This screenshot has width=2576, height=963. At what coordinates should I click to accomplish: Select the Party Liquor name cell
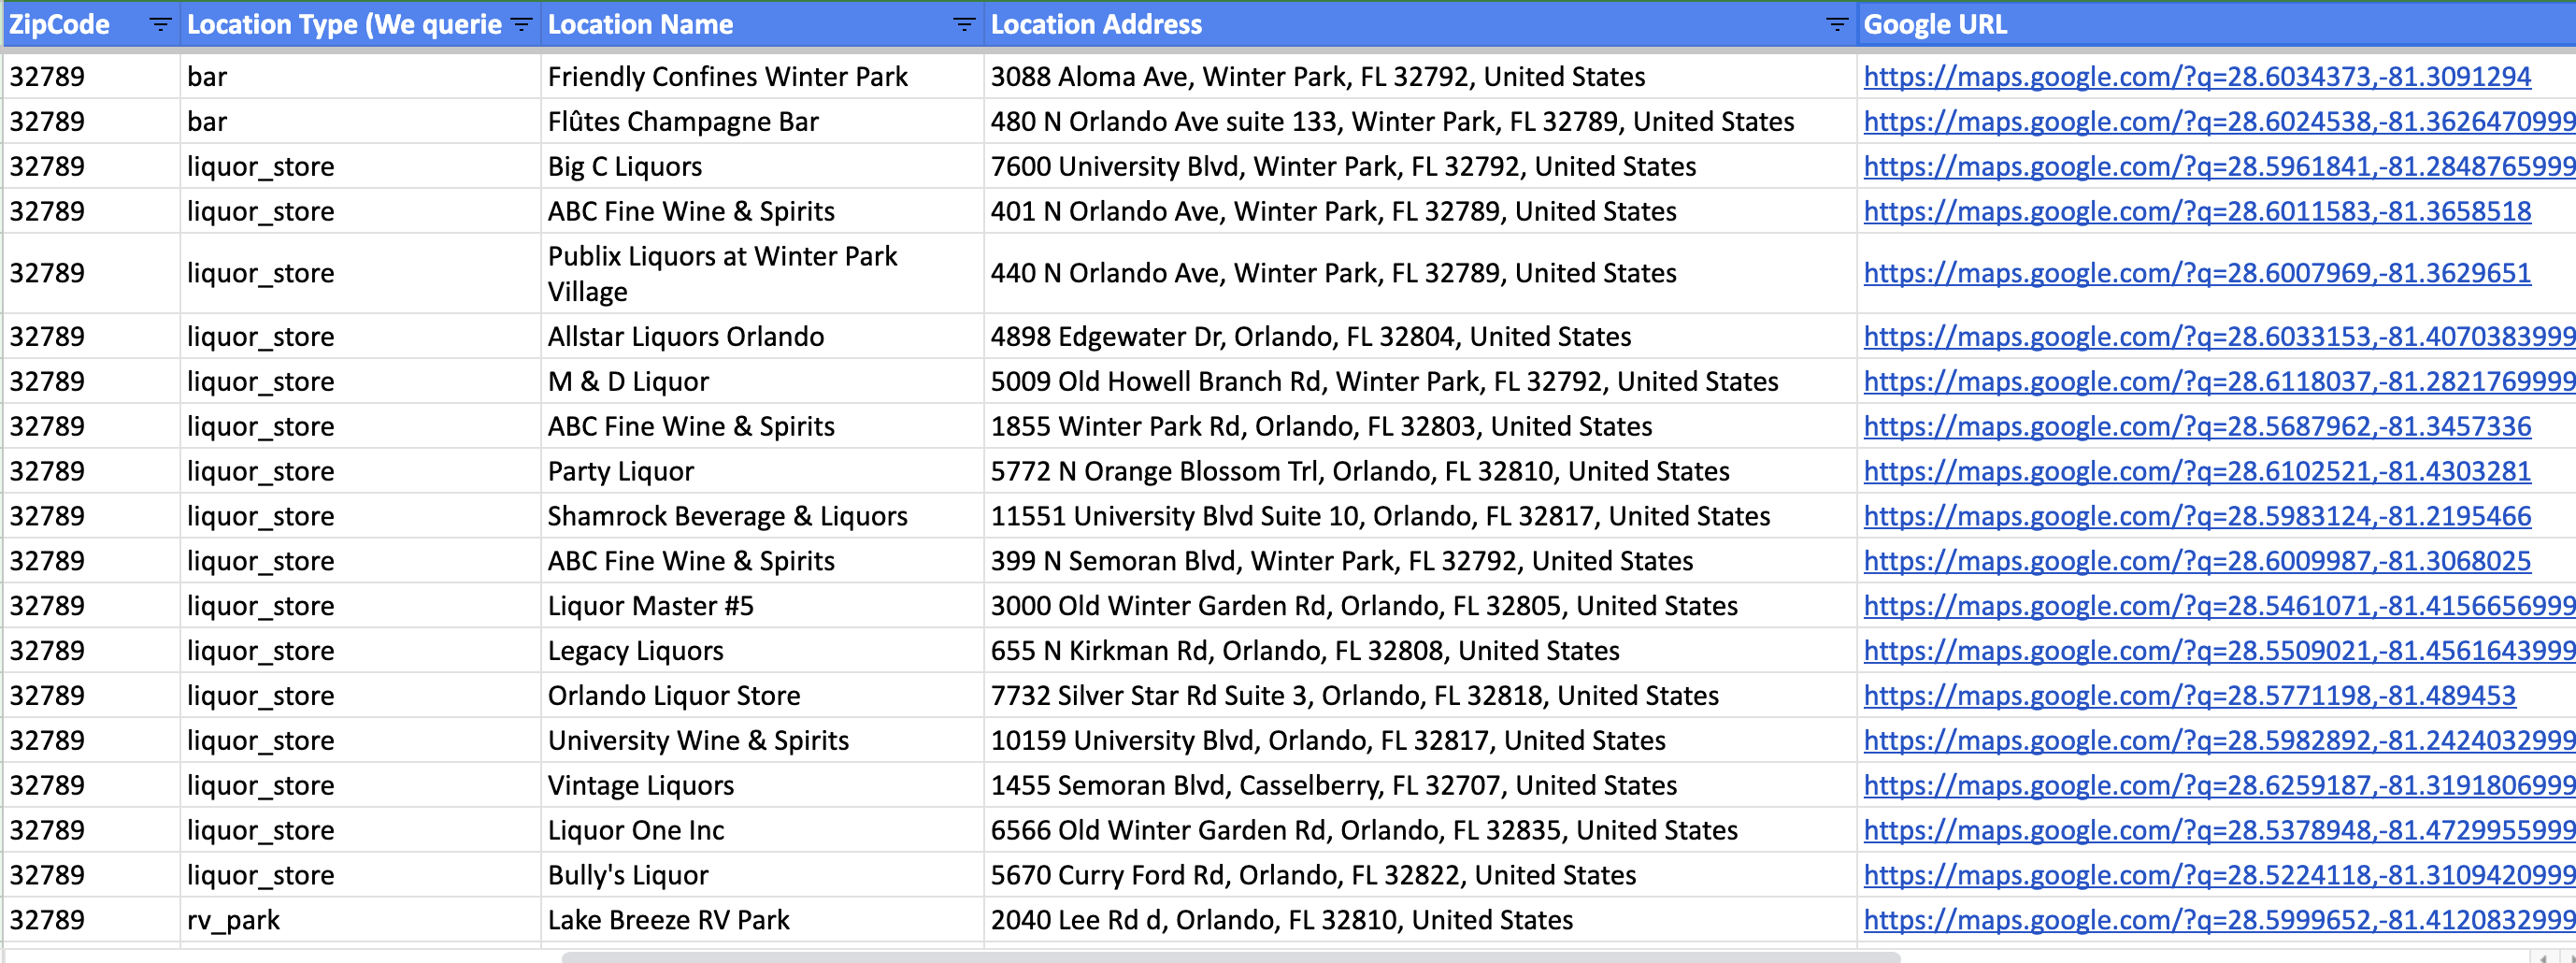point(762,472)
